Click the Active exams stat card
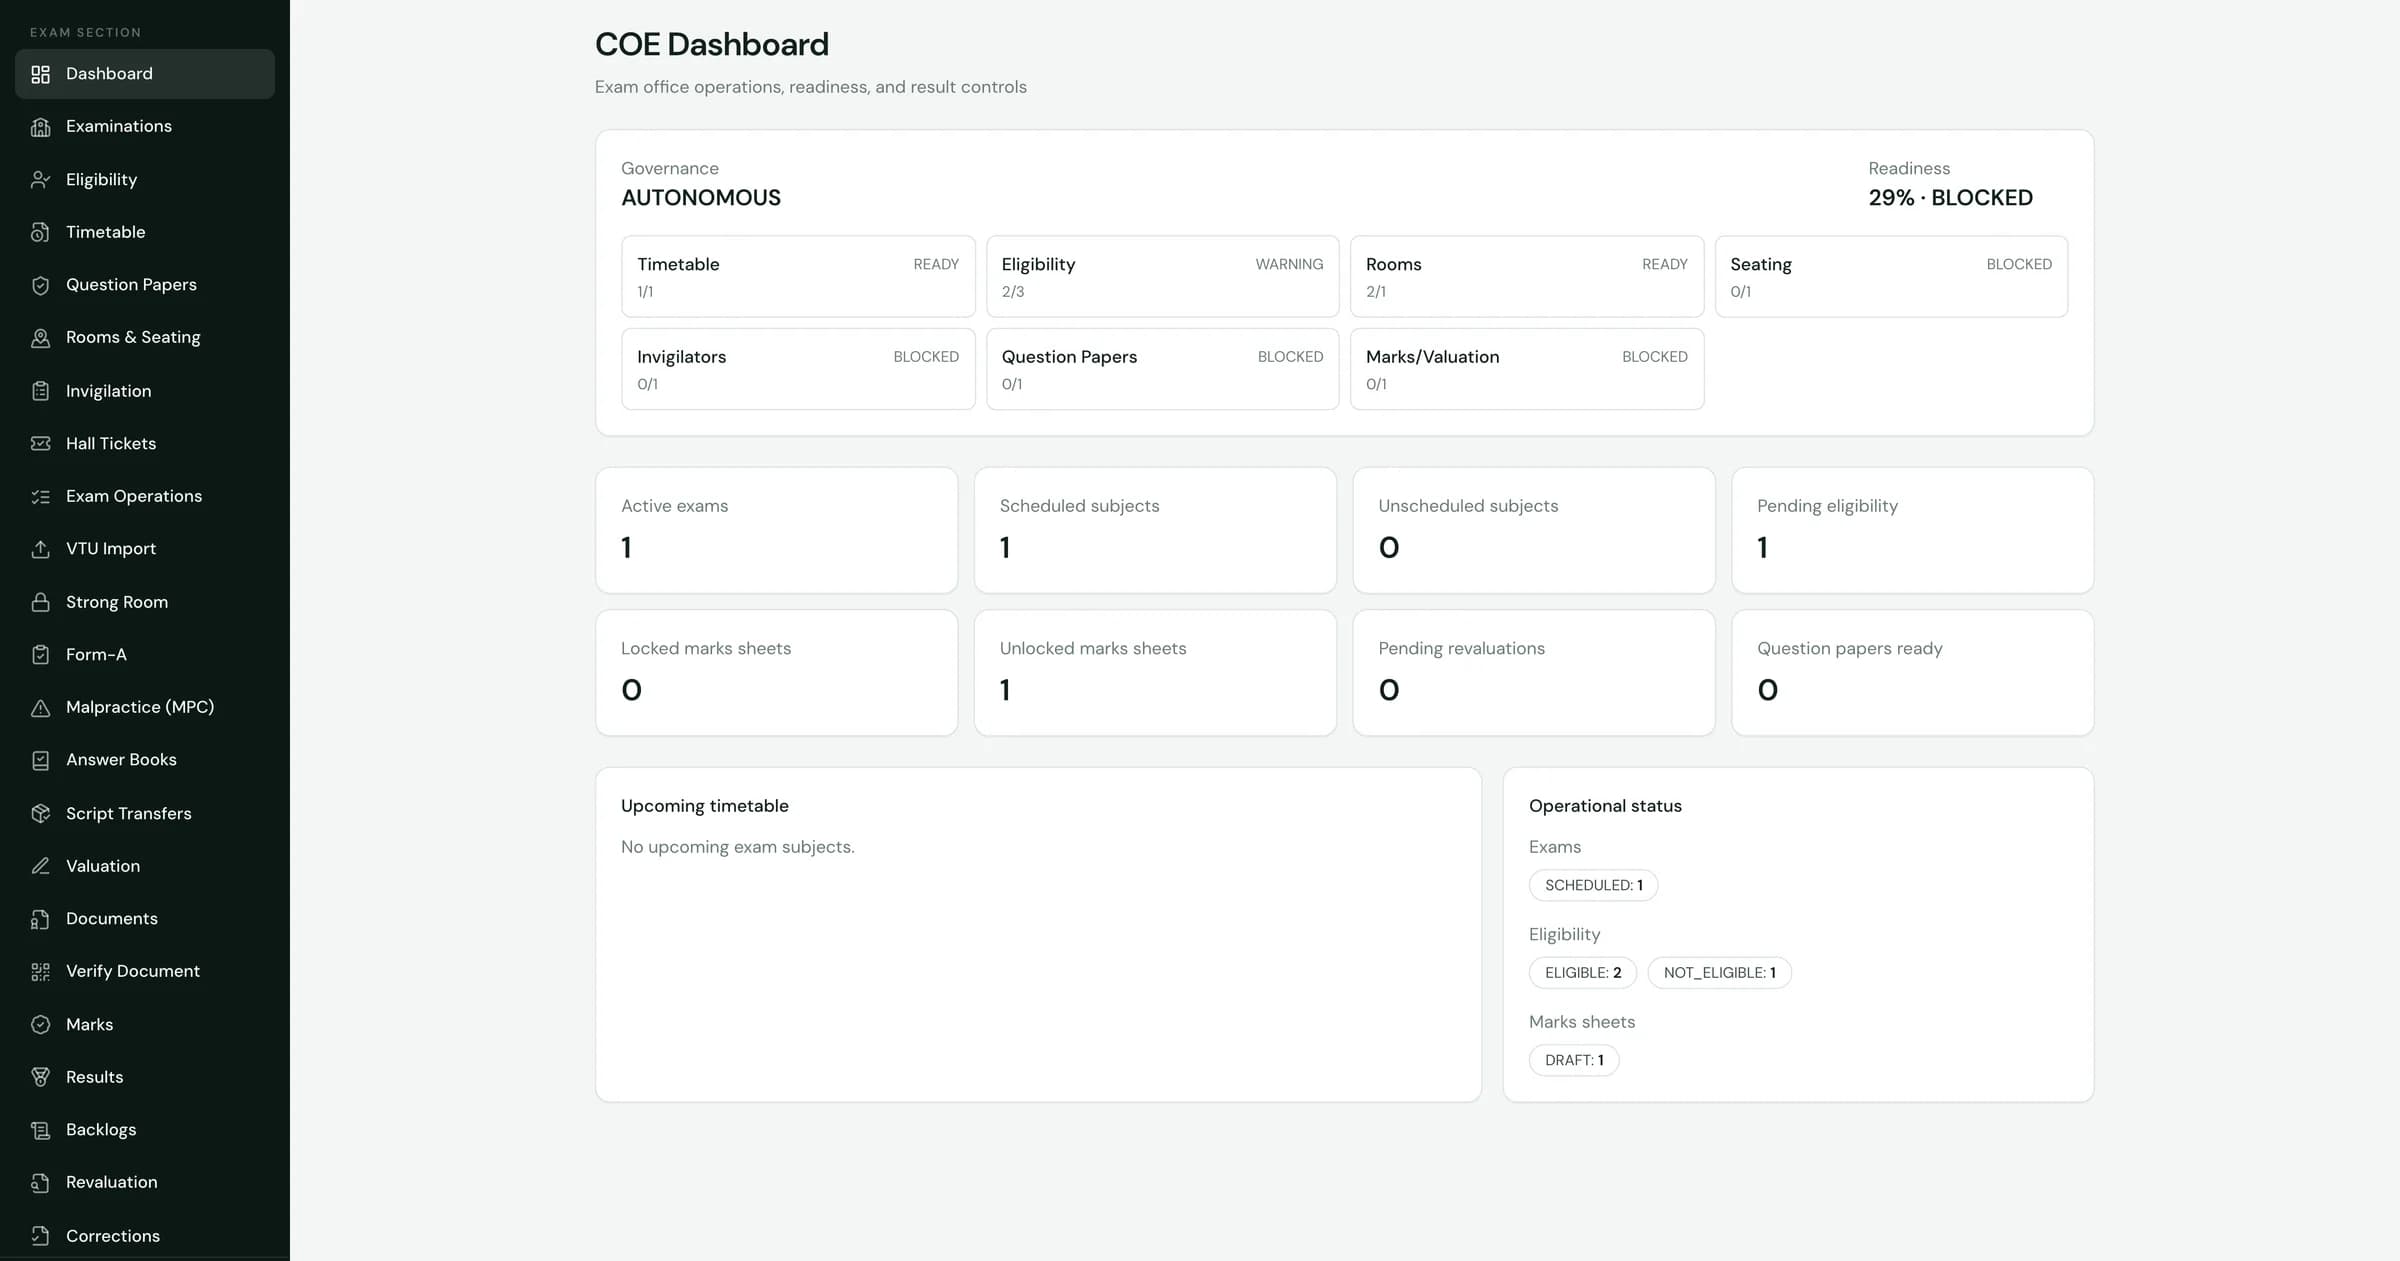Screen dimensions: 2400x1261 tap(776, 530)
